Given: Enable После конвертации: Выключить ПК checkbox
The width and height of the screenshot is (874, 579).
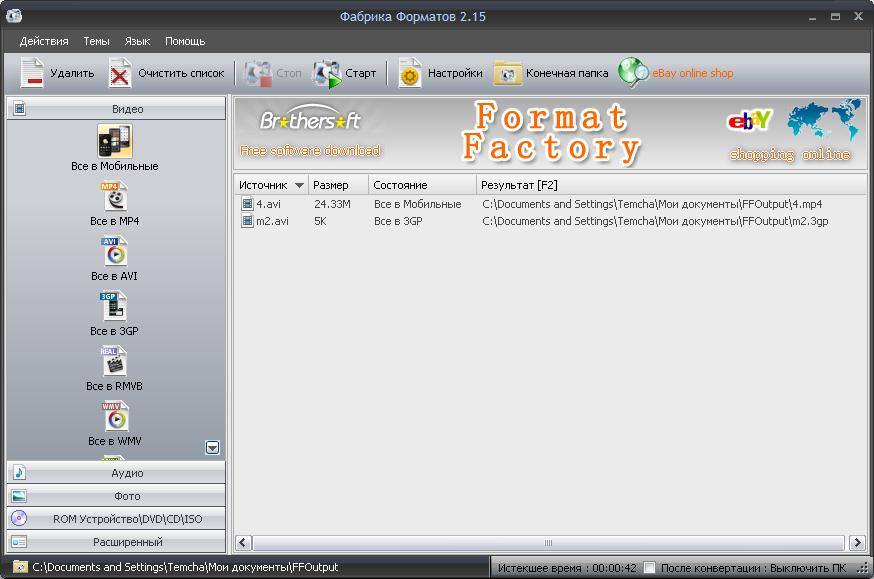Looking at the screenshot, I should 649,568.
